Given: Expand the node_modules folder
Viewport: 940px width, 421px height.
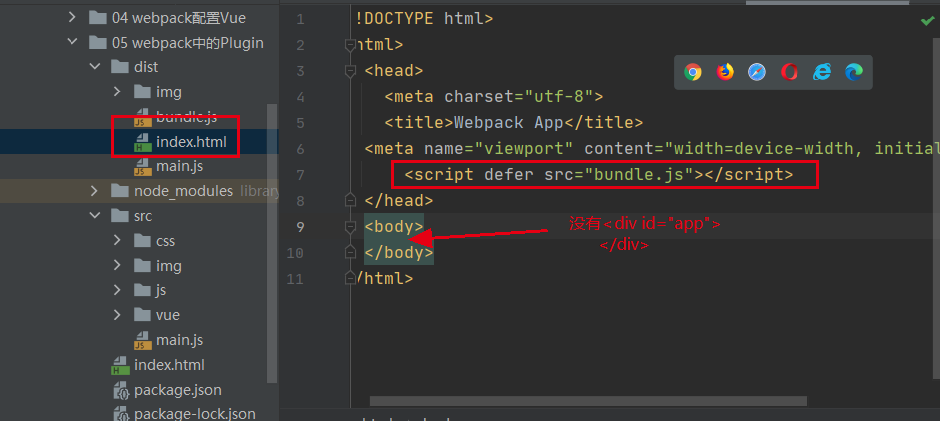Looking at the screenshot, I should (94, 191).
